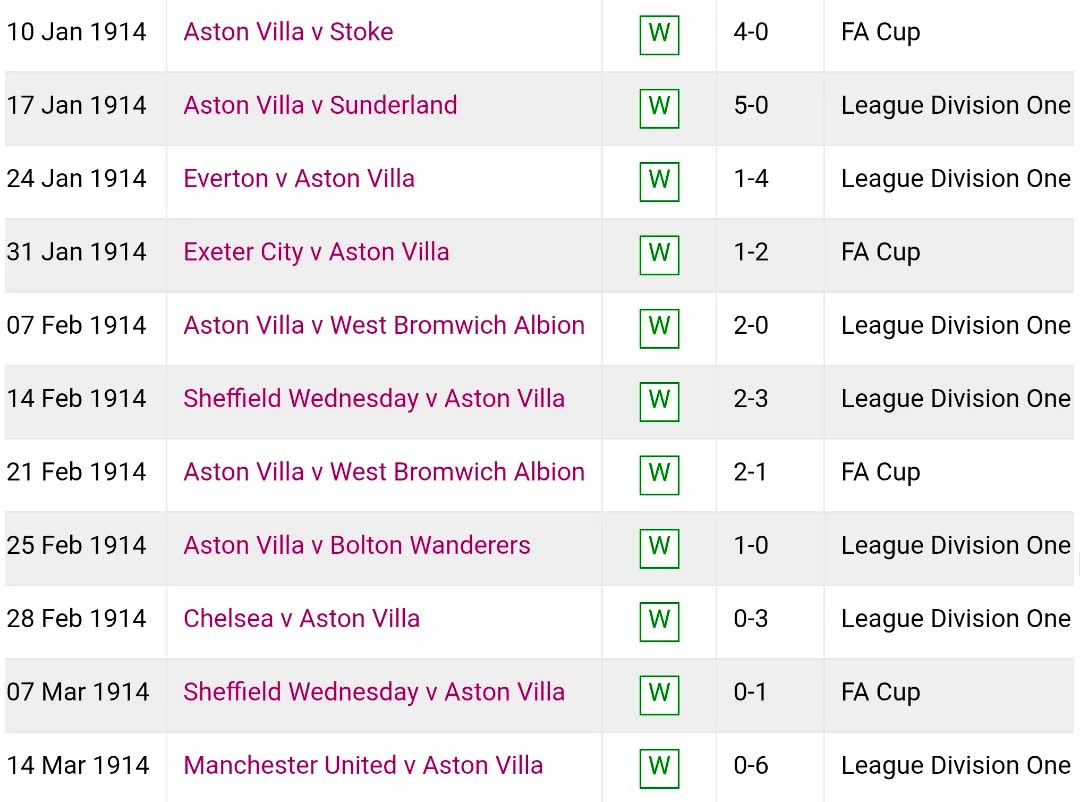Click the 0-6 score for Manchester United match
This screenshot has height=802, width=1080.
[x=751, y=765]
